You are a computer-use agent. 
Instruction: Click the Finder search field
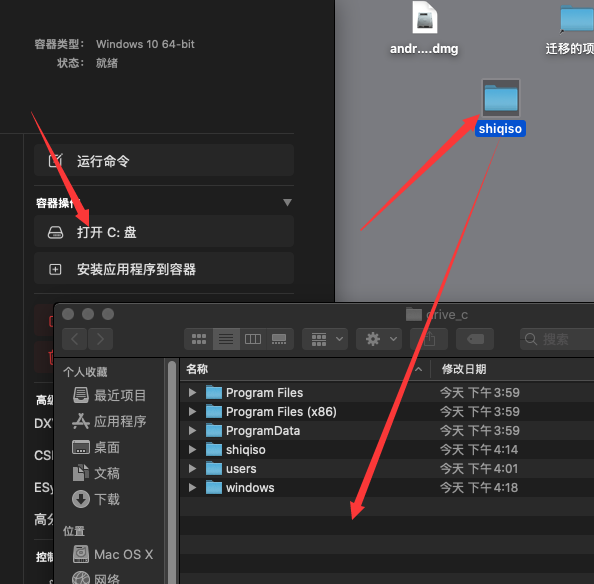557,339
